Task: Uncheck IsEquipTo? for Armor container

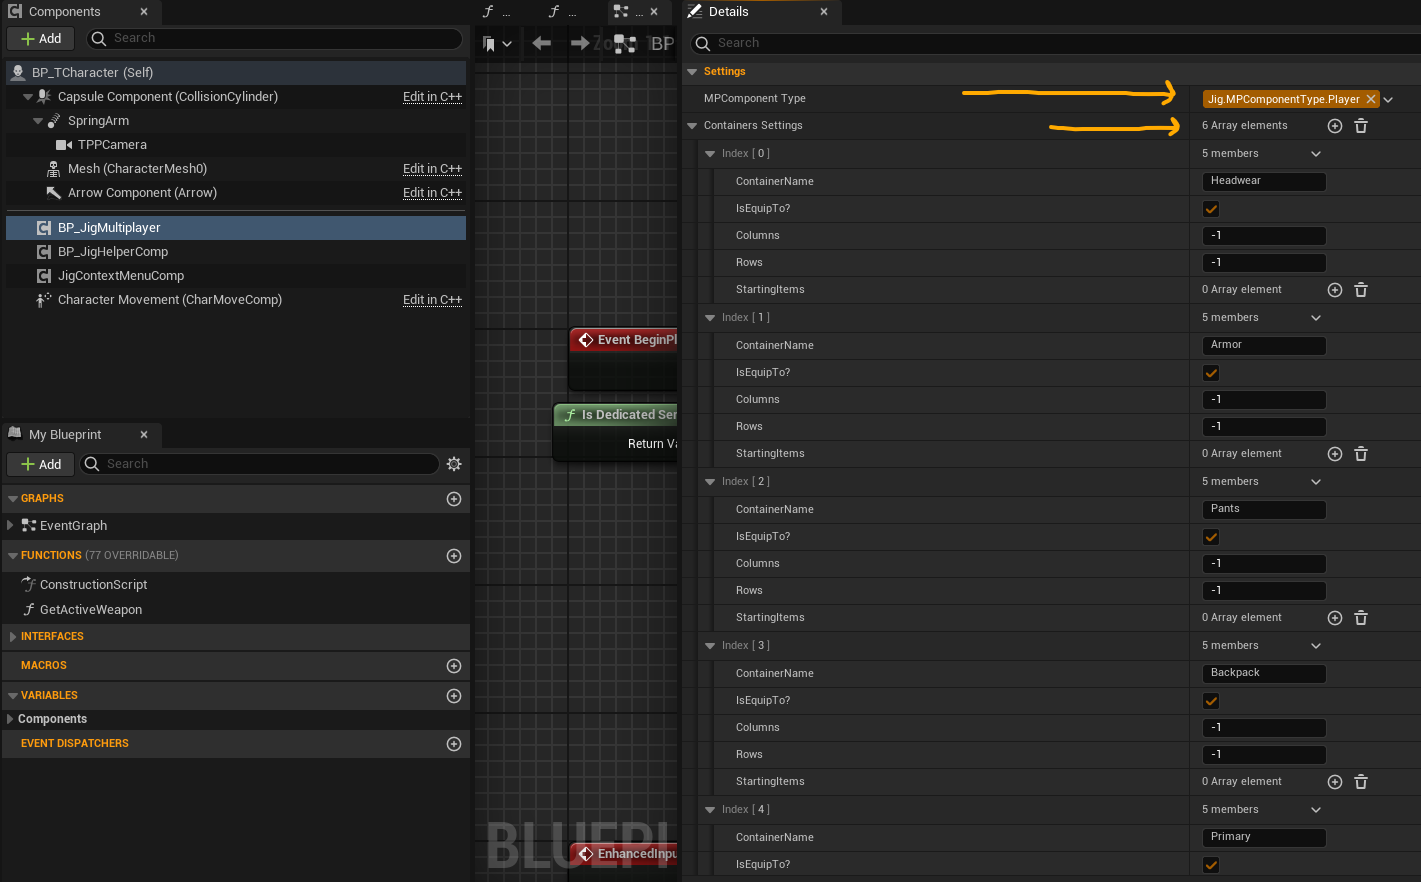Action: (x=1211, y=373)
